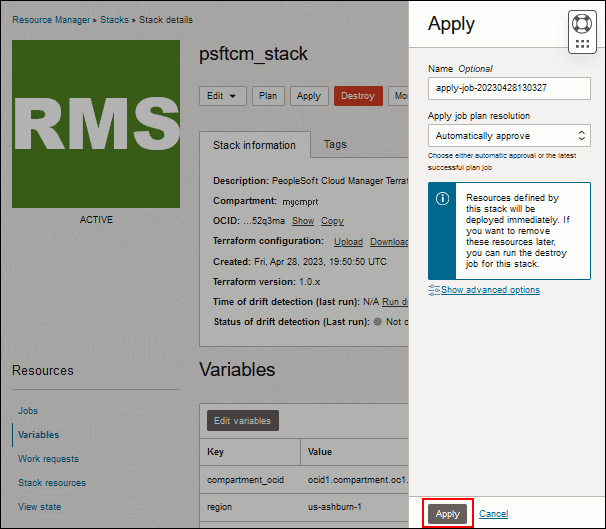Click the Value column header
Image resolution: width=606 pixels, height=529 pixels.
[354, 452]
